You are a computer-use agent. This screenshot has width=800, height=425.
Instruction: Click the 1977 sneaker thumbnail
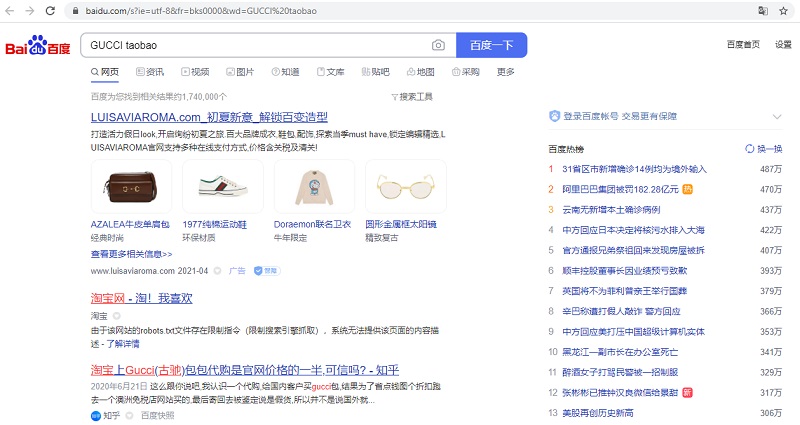click(223, 187)
